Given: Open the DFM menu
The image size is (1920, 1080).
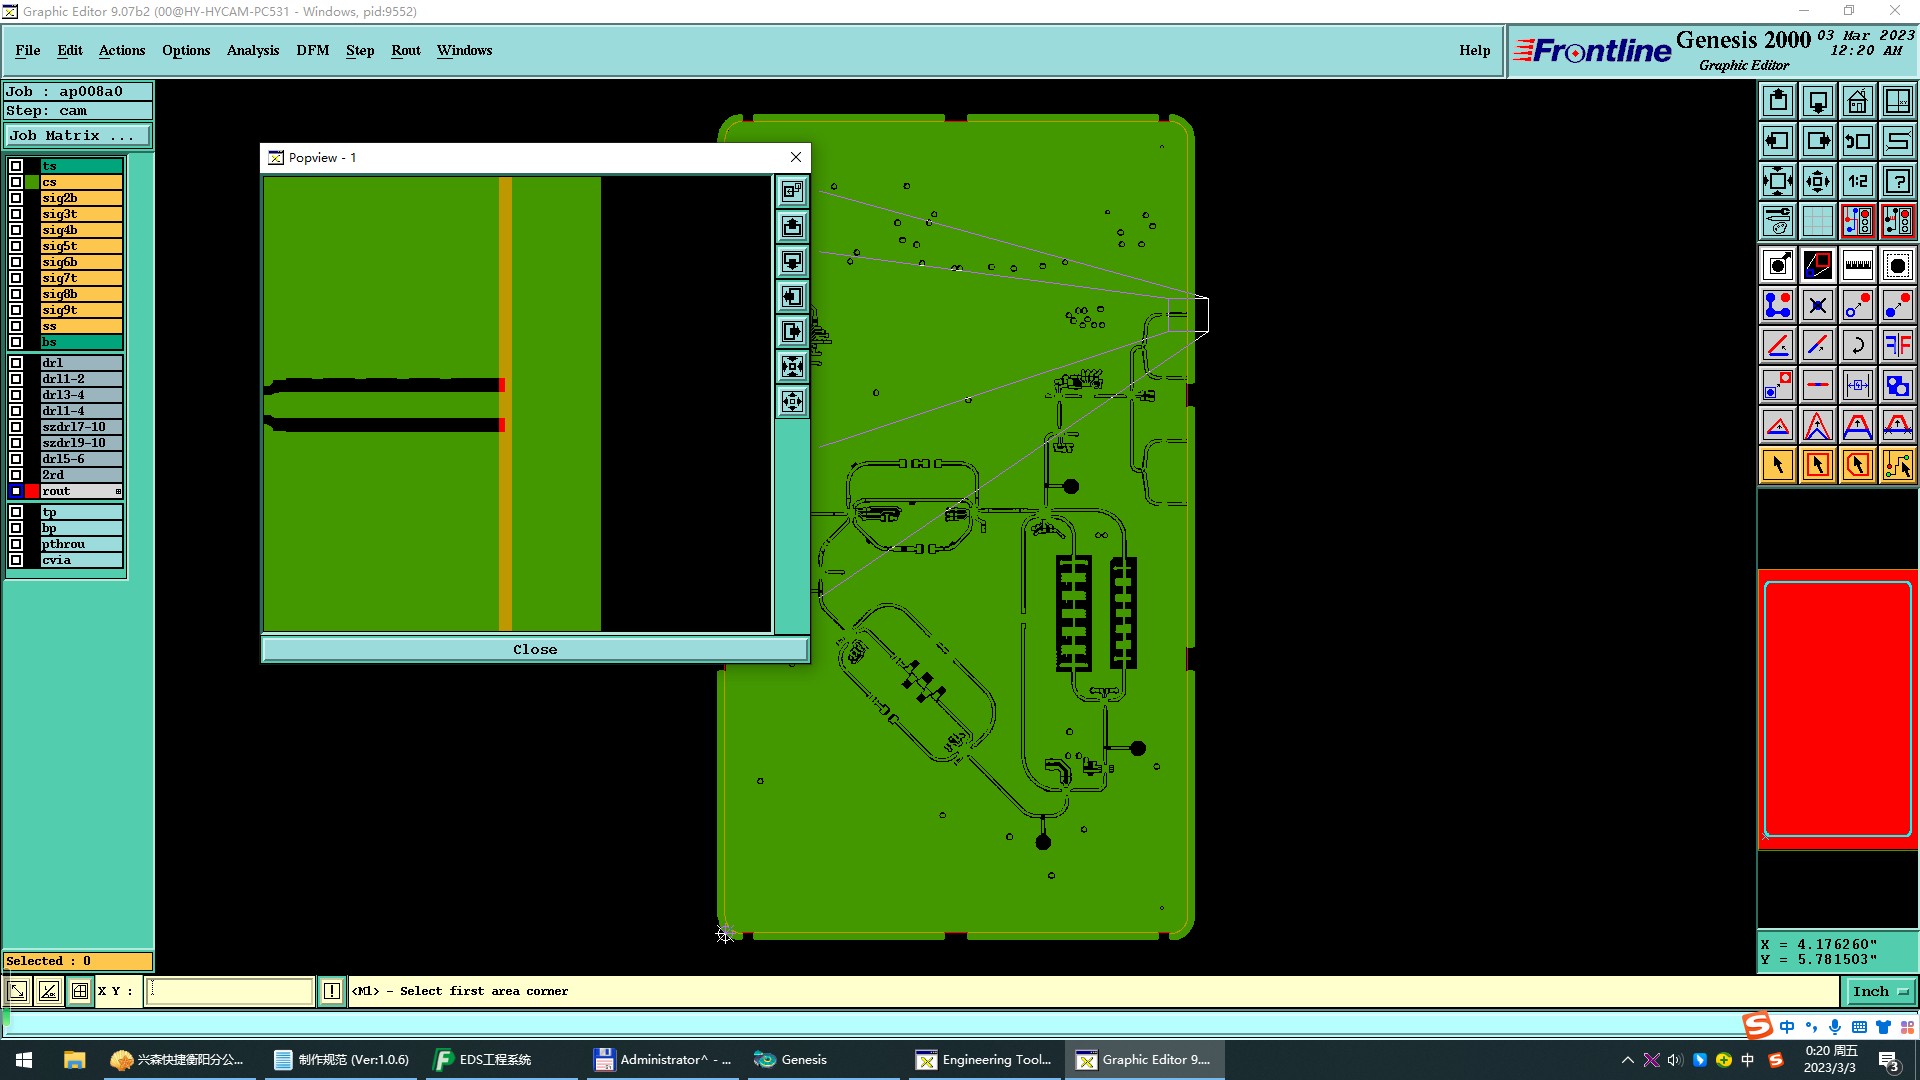Looking at the screenshot, I should click(x=312, y=50).
